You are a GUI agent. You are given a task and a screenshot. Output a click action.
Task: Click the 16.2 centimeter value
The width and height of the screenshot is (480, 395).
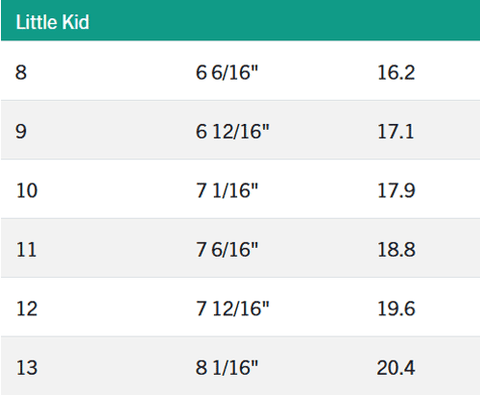pyautogui.click(x=396, y=72)
